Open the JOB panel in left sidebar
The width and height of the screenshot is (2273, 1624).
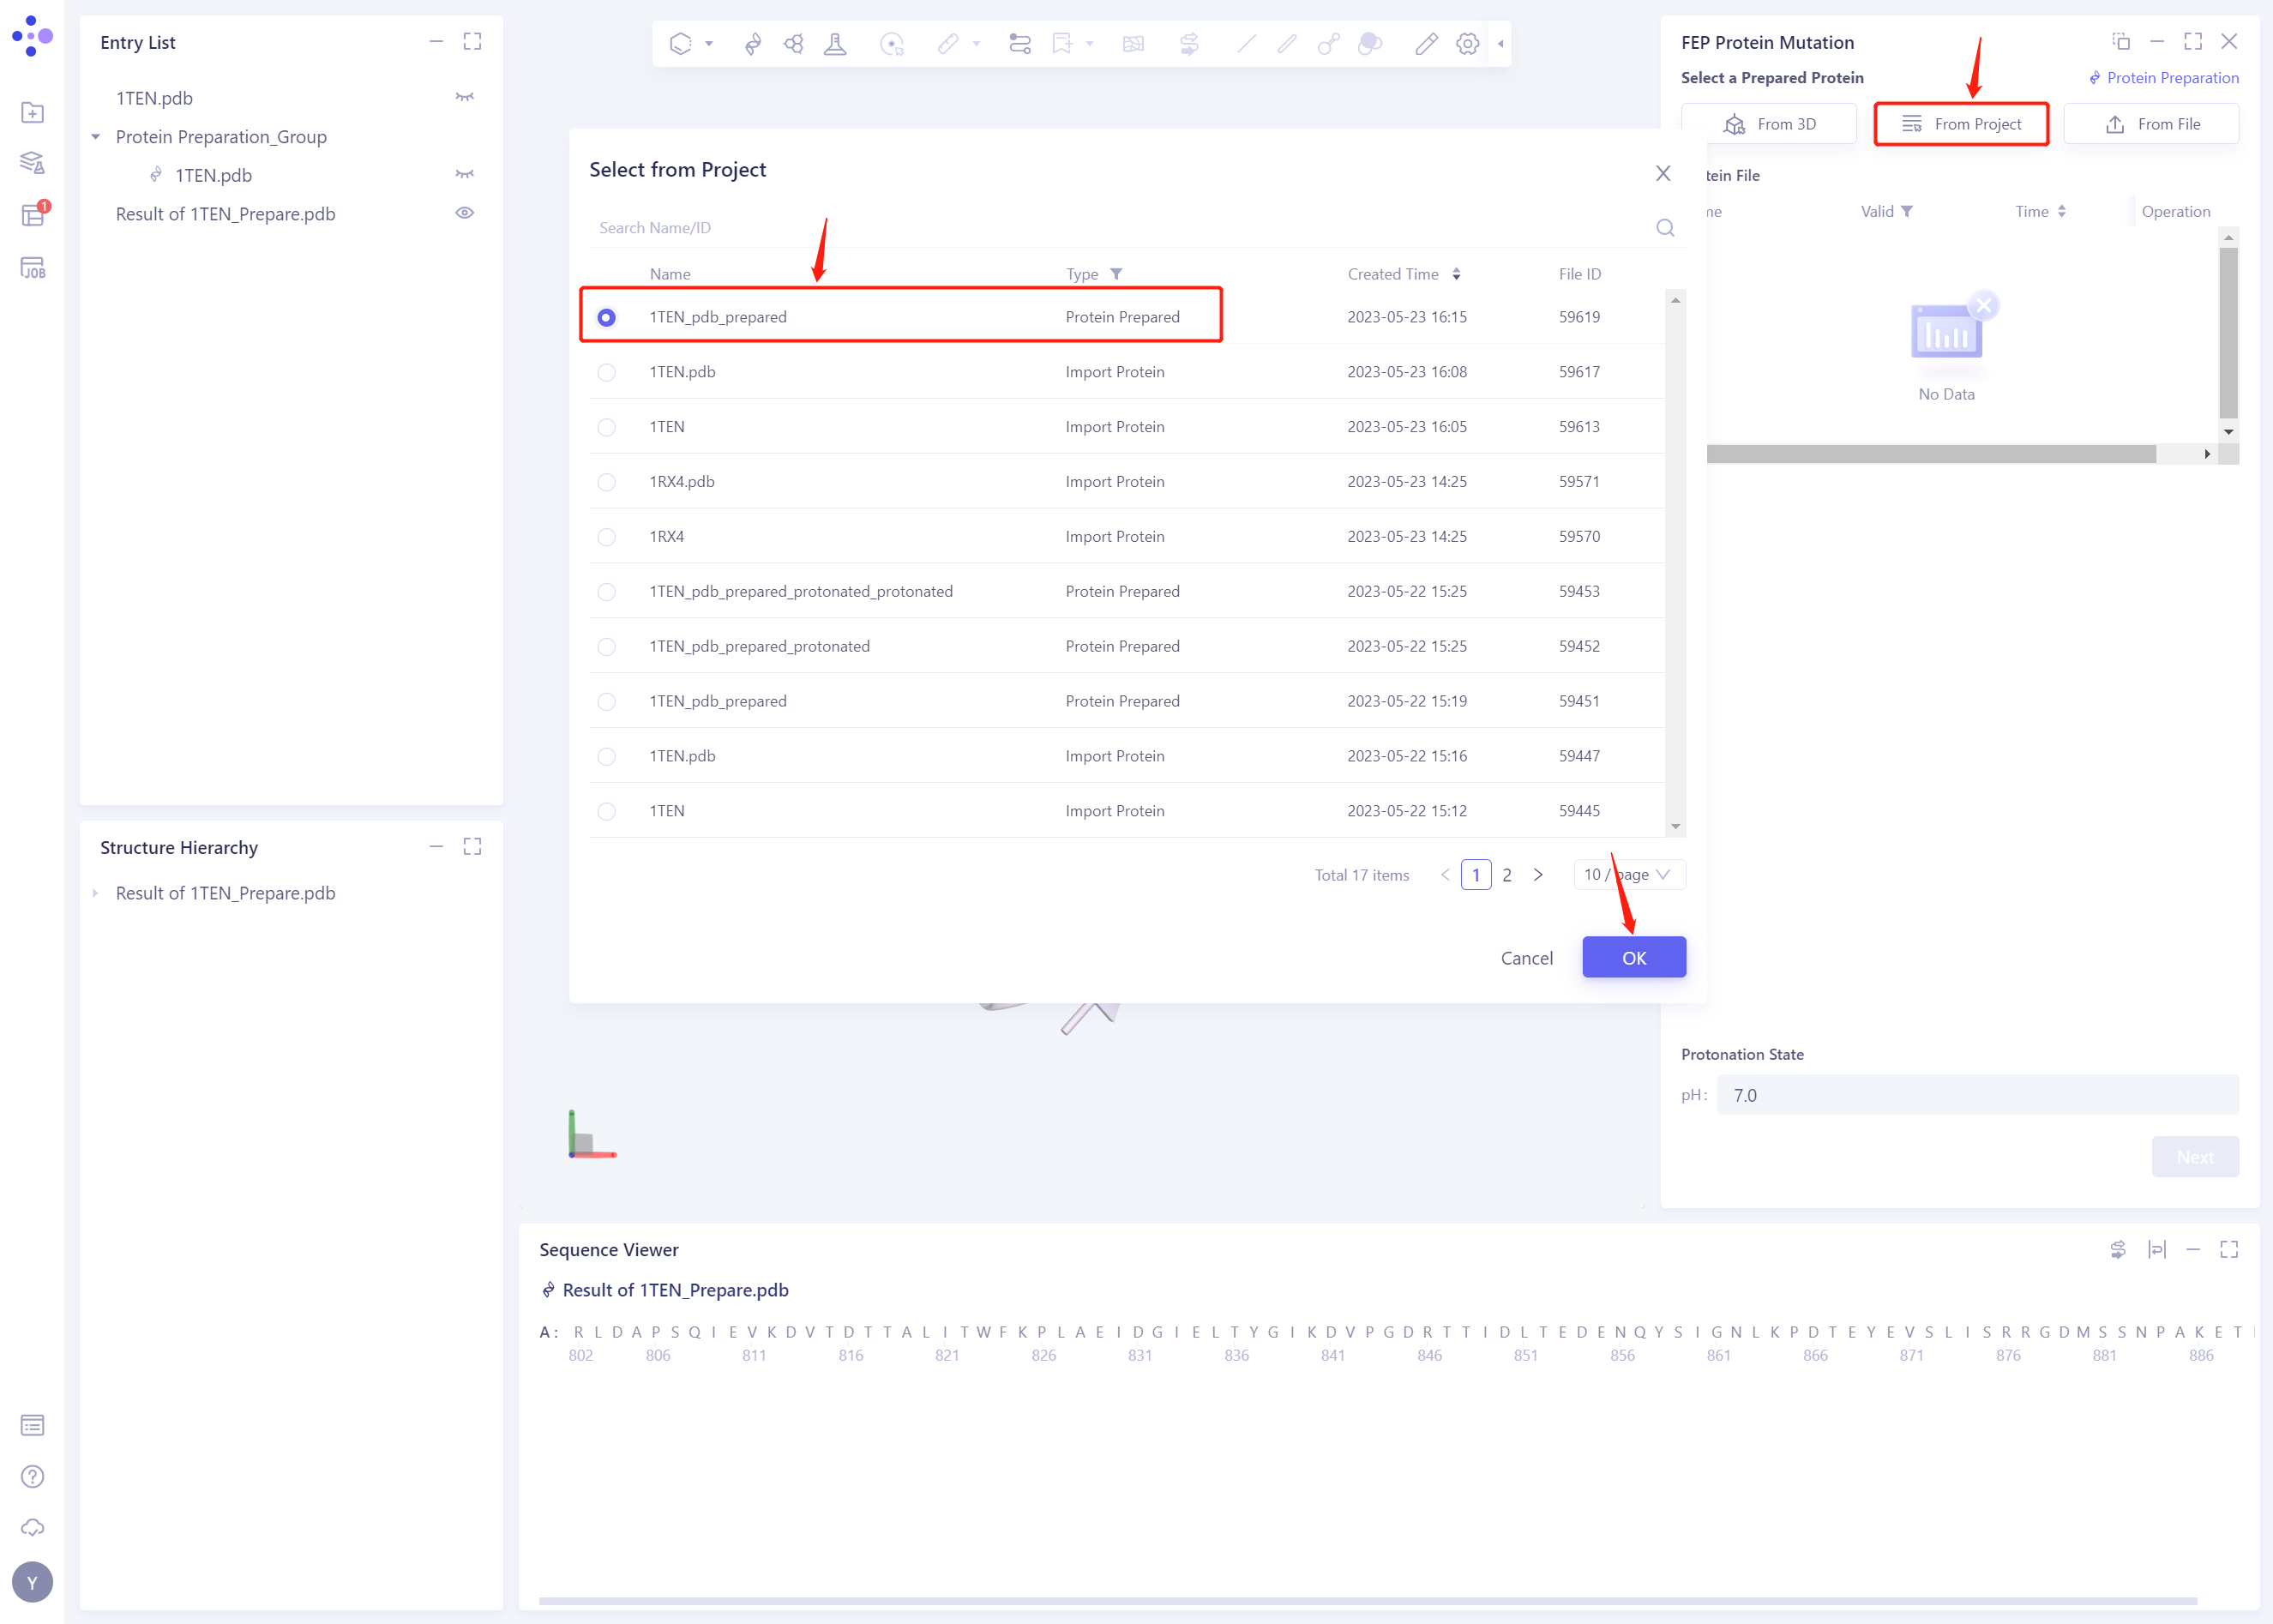coord(32,268)
